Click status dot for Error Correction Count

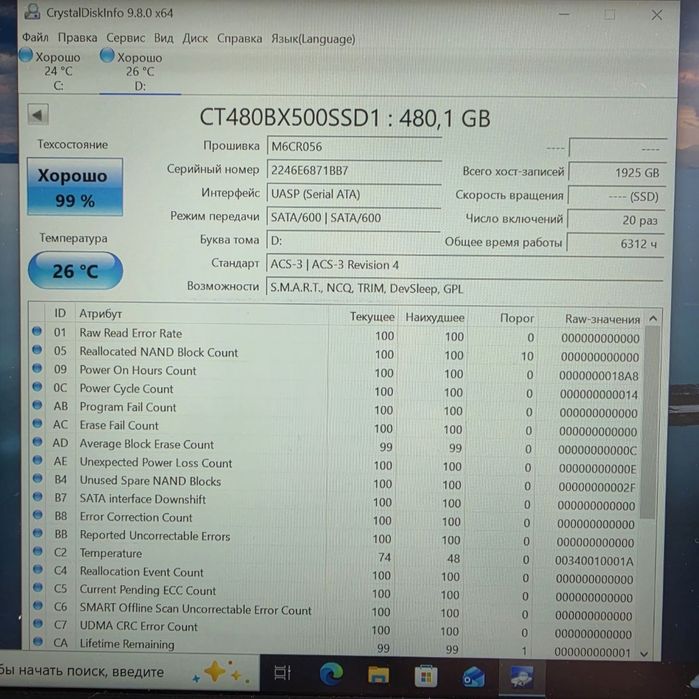tap(38, 514)
